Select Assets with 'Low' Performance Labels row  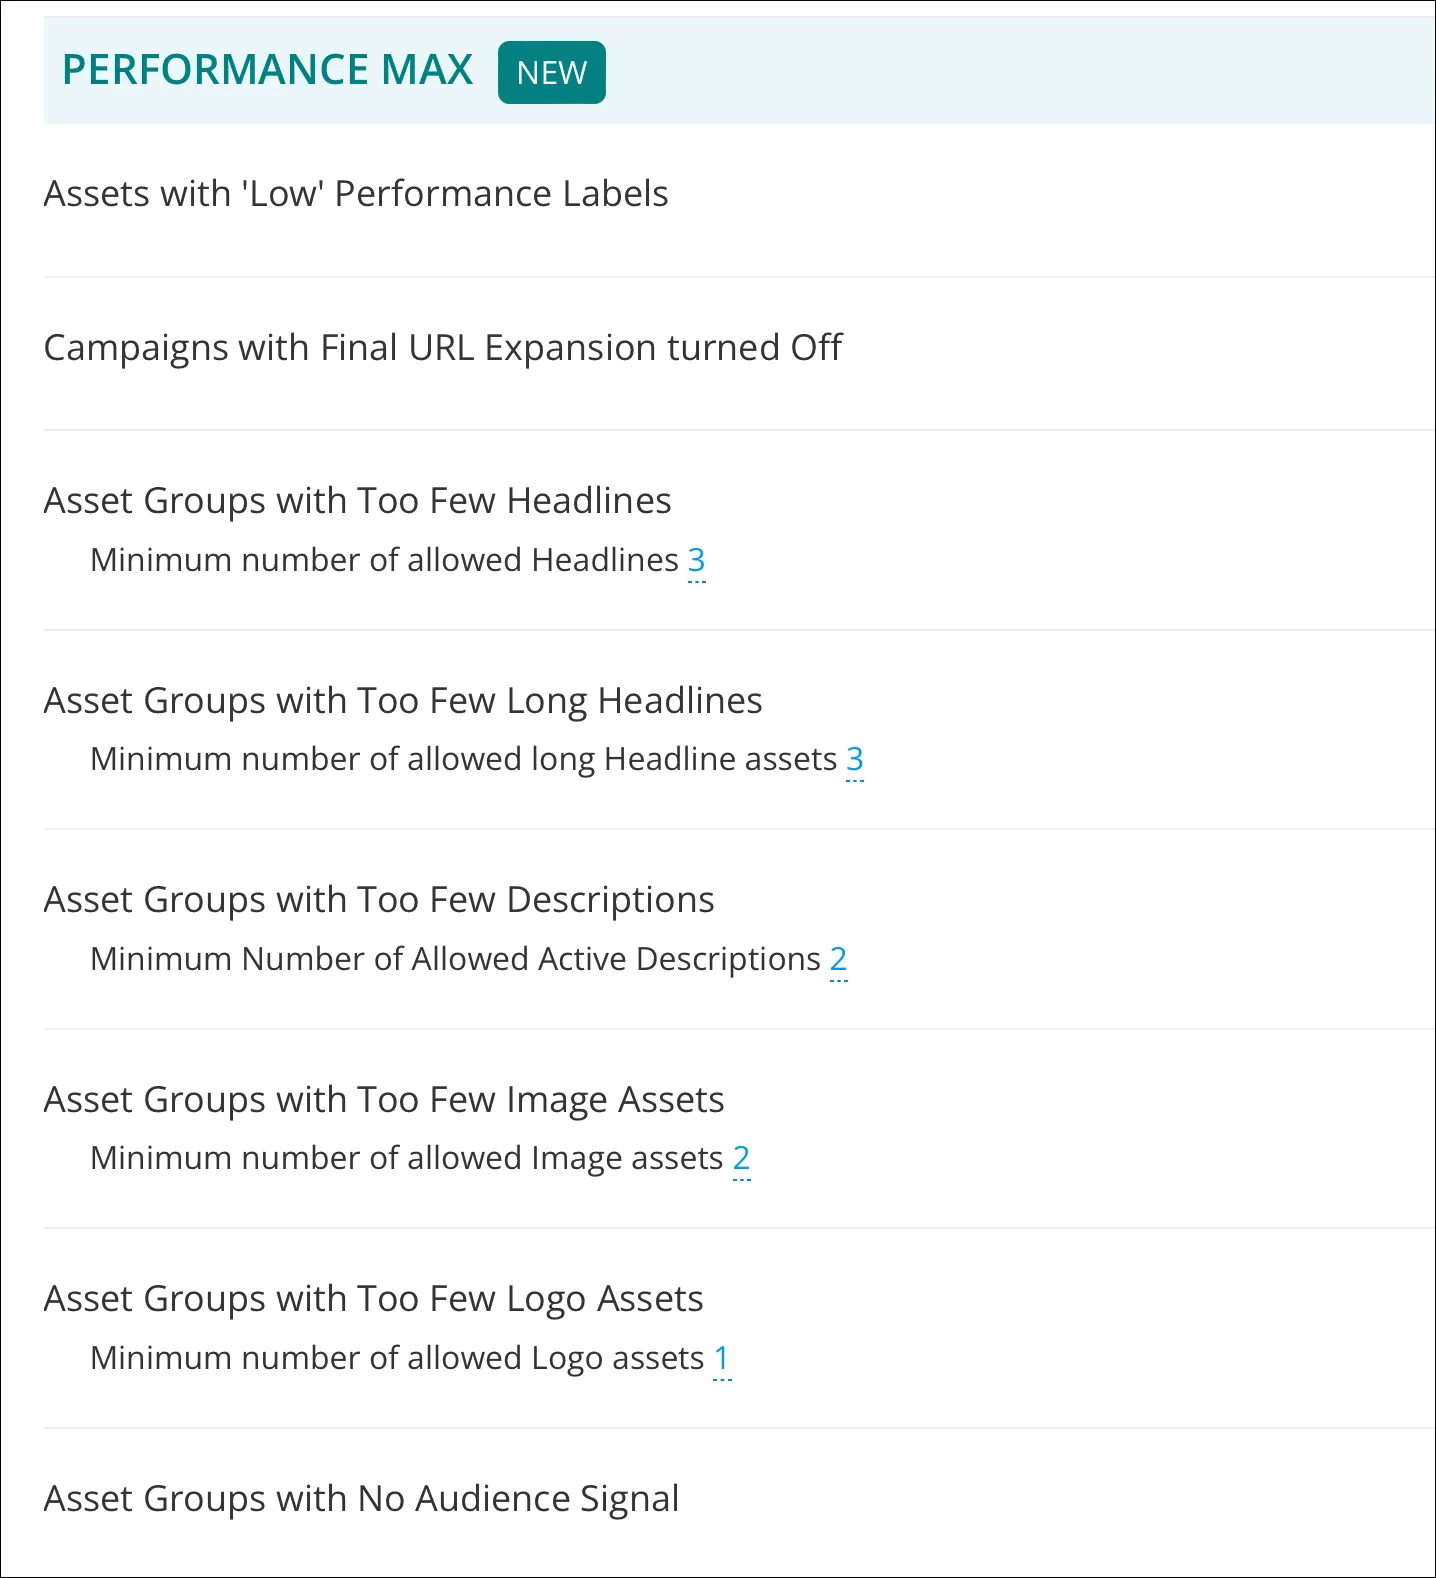(x=356, y=194)
